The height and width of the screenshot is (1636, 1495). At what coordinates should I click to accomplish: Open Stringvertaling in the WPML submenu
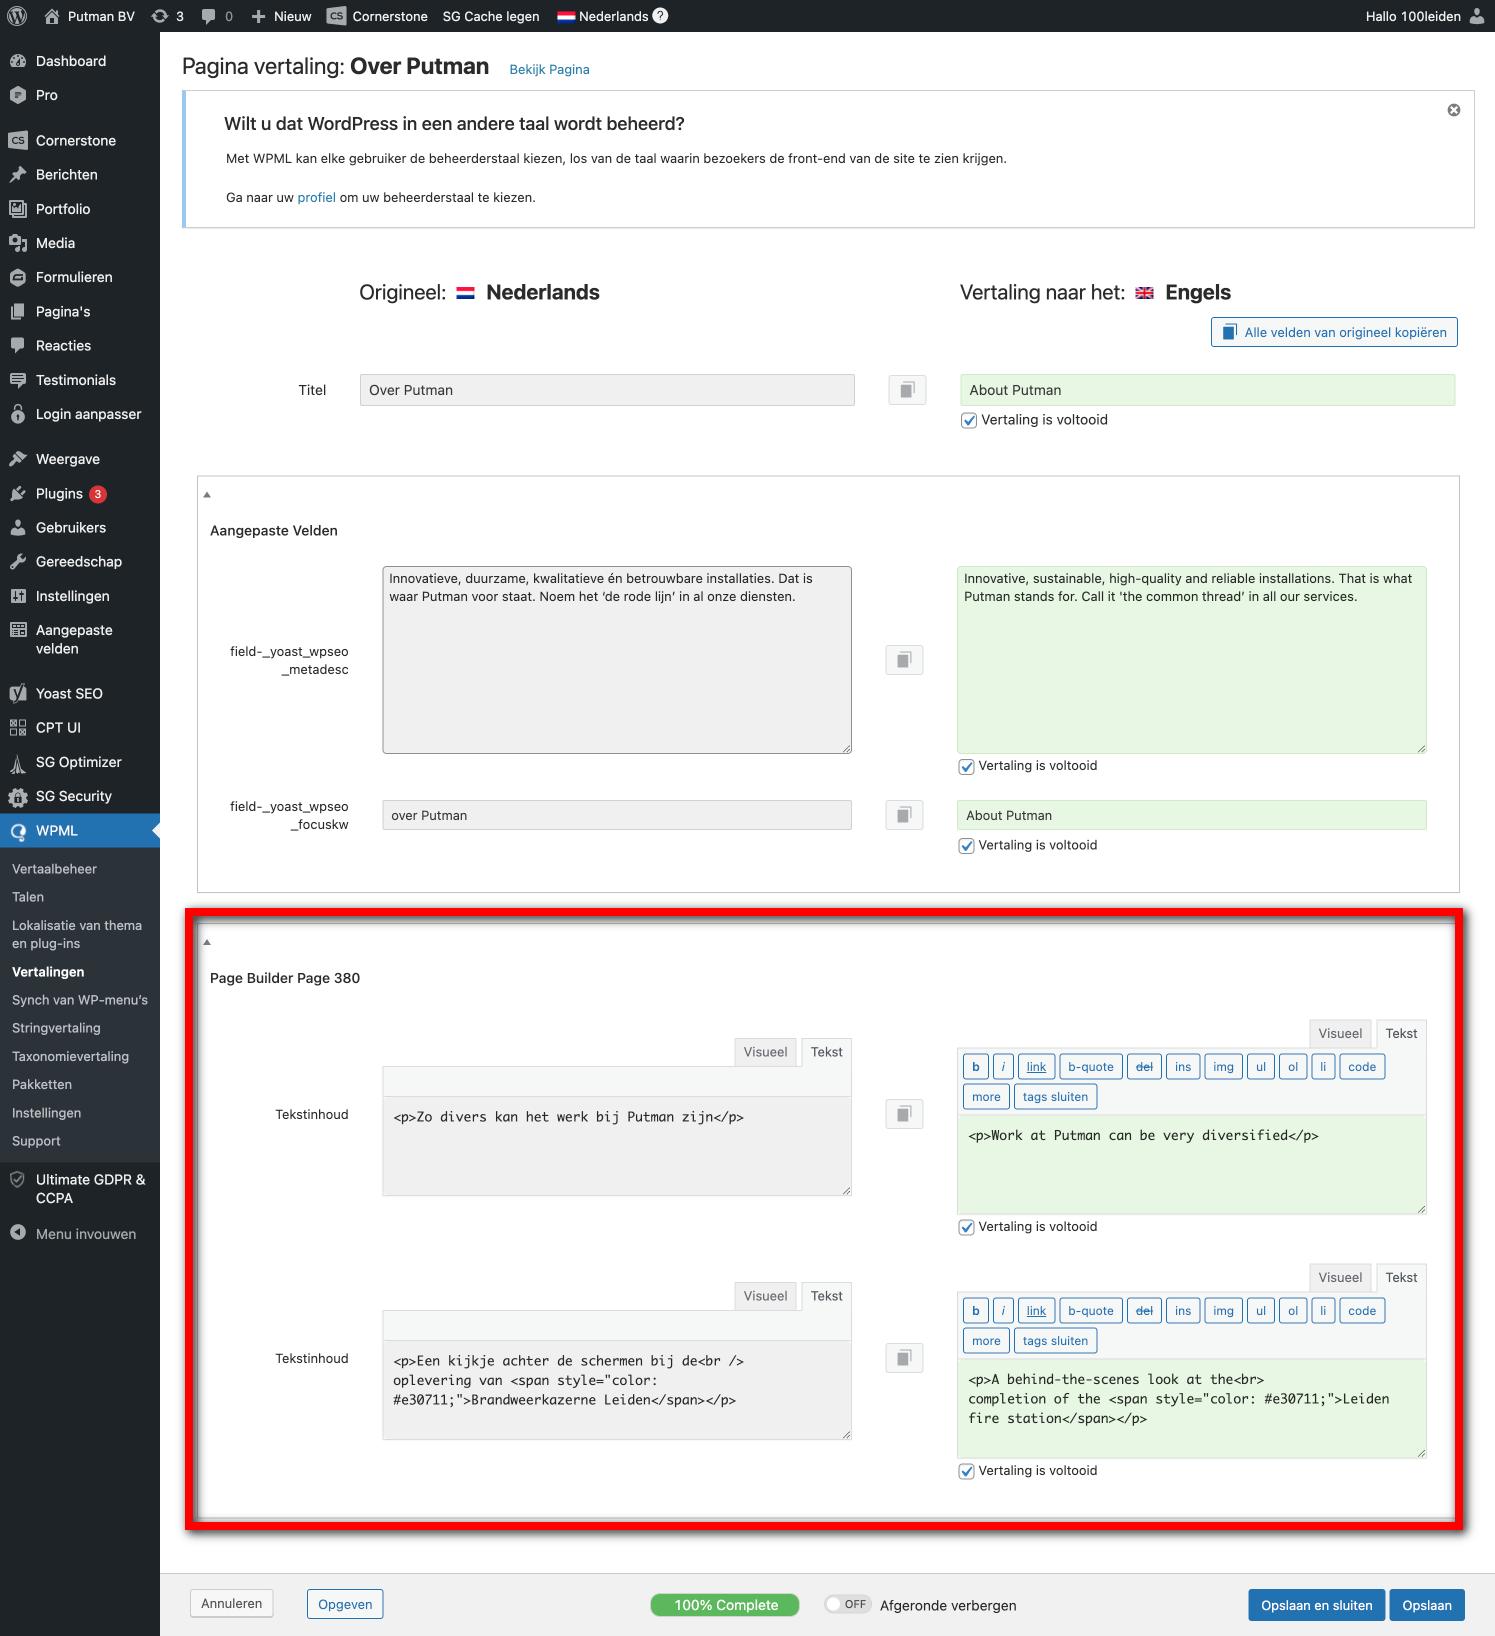pyautogui.click(x=56, y=1028)
